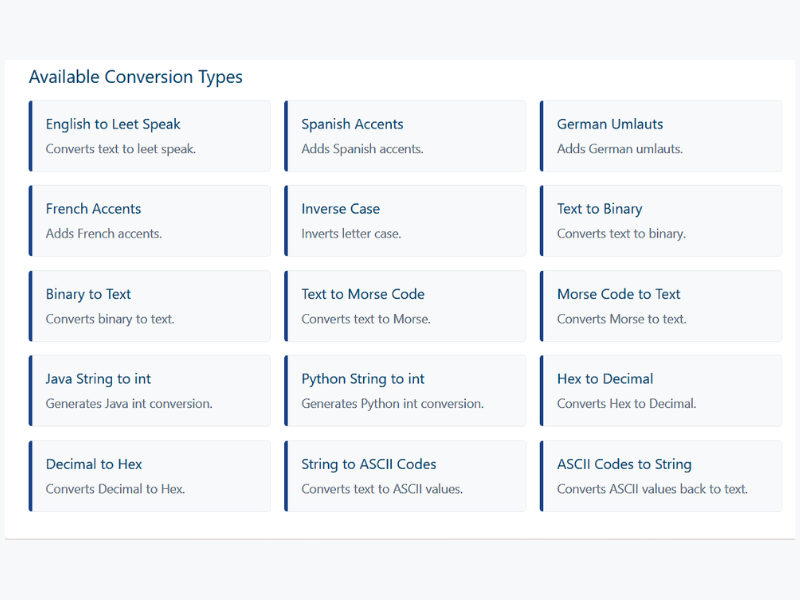Click the text 'Converts text to ASCII values.'
This screenshot has height=600, width=800.
coord(382,489)
